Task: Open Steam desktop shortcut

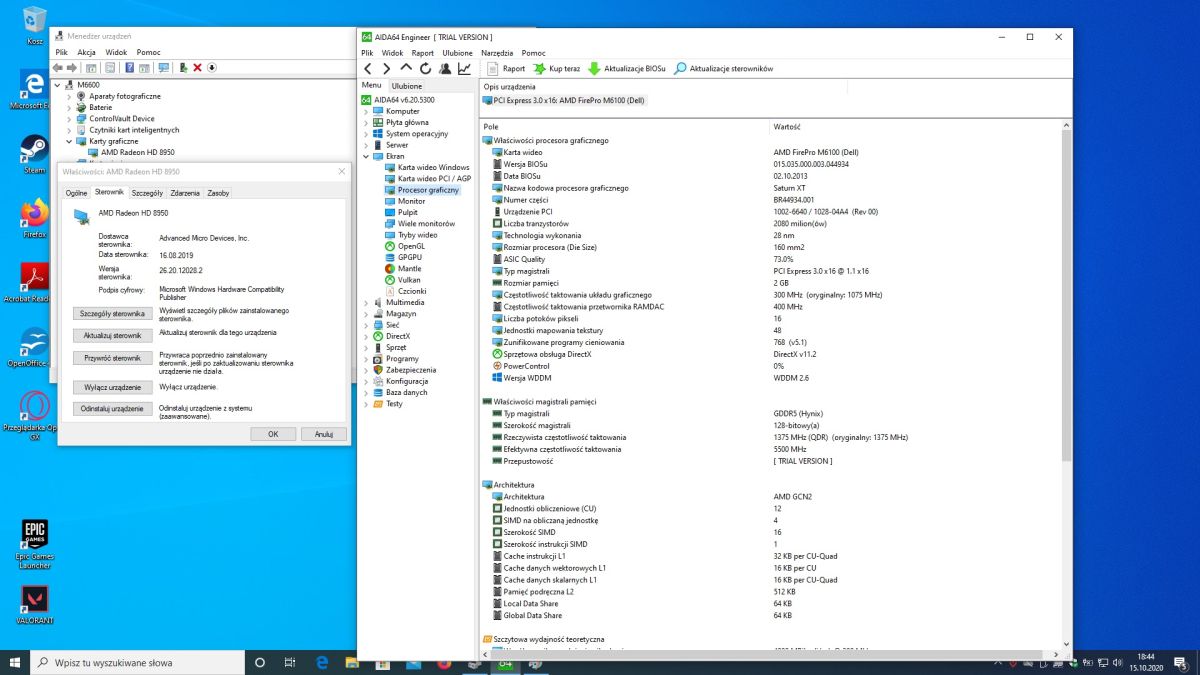Action: click(34, 155)
